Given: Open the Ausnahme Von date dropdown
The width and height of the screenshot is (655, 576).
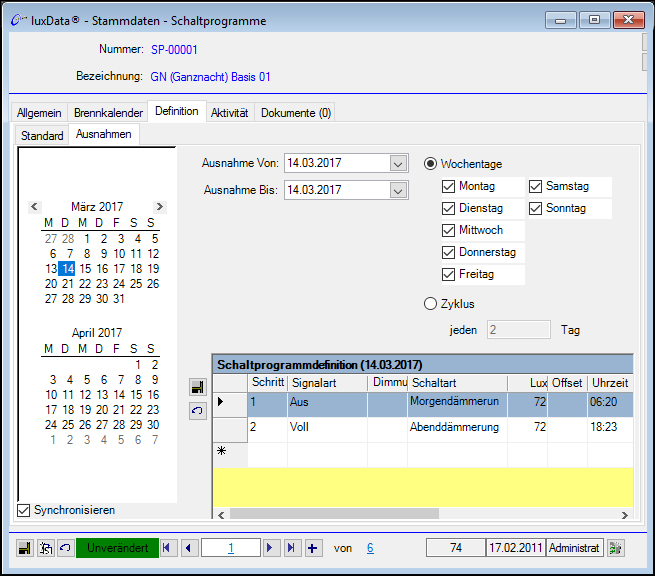Looking at the screenshot, I should [x=398, y=164].
